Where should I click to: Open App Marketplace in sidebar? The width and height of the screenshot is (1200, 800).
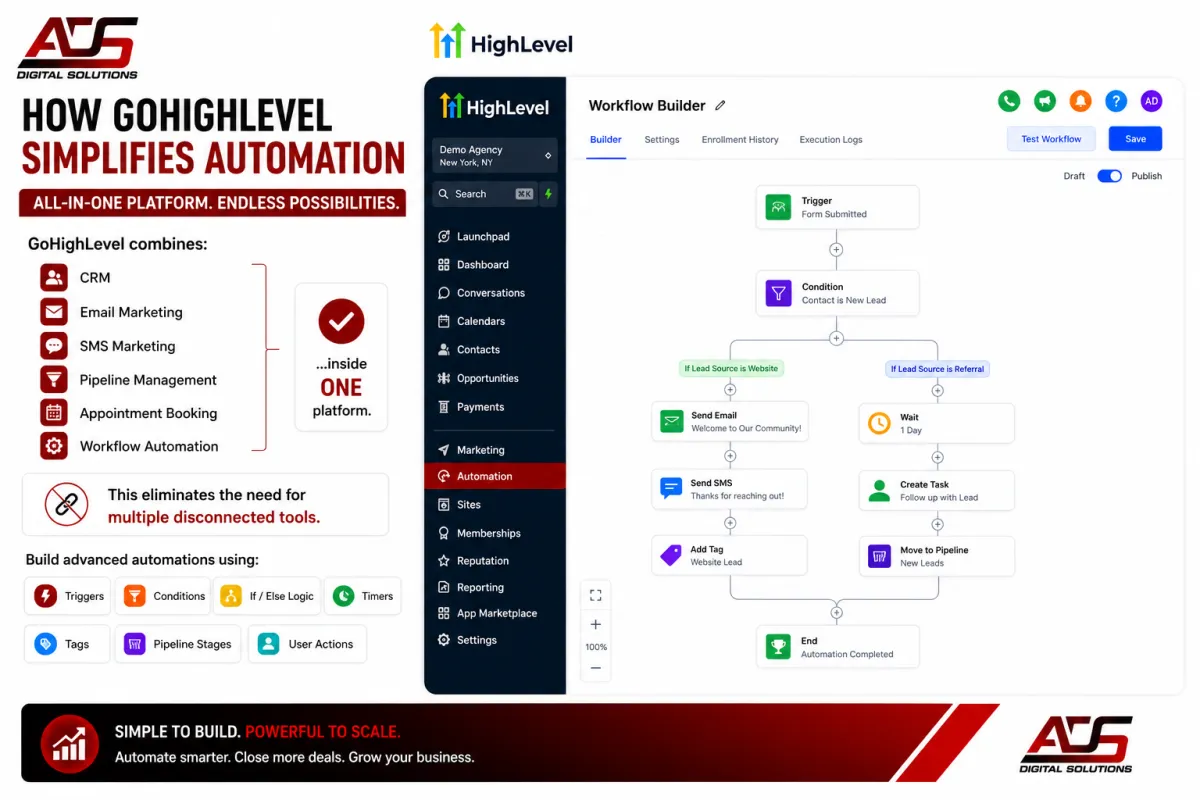coord(495,613)
